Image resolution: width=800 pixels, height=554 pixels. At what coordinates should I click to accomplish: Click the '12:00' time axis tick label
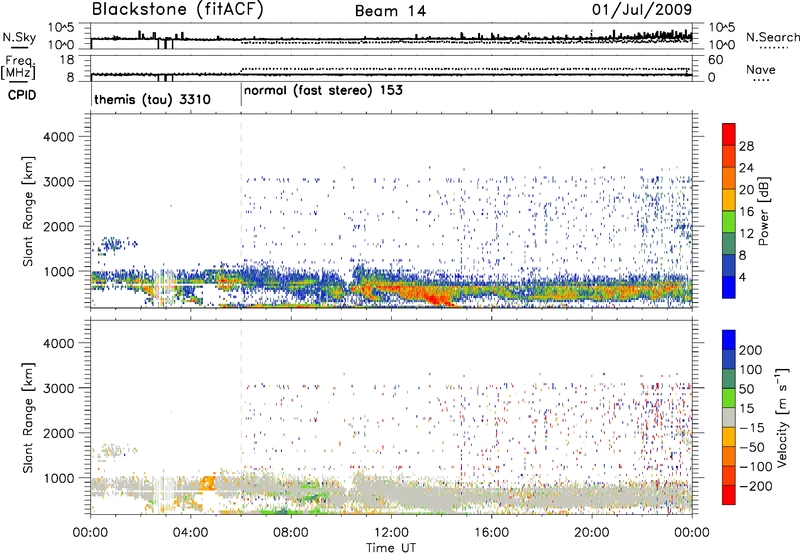pos(391,533)
